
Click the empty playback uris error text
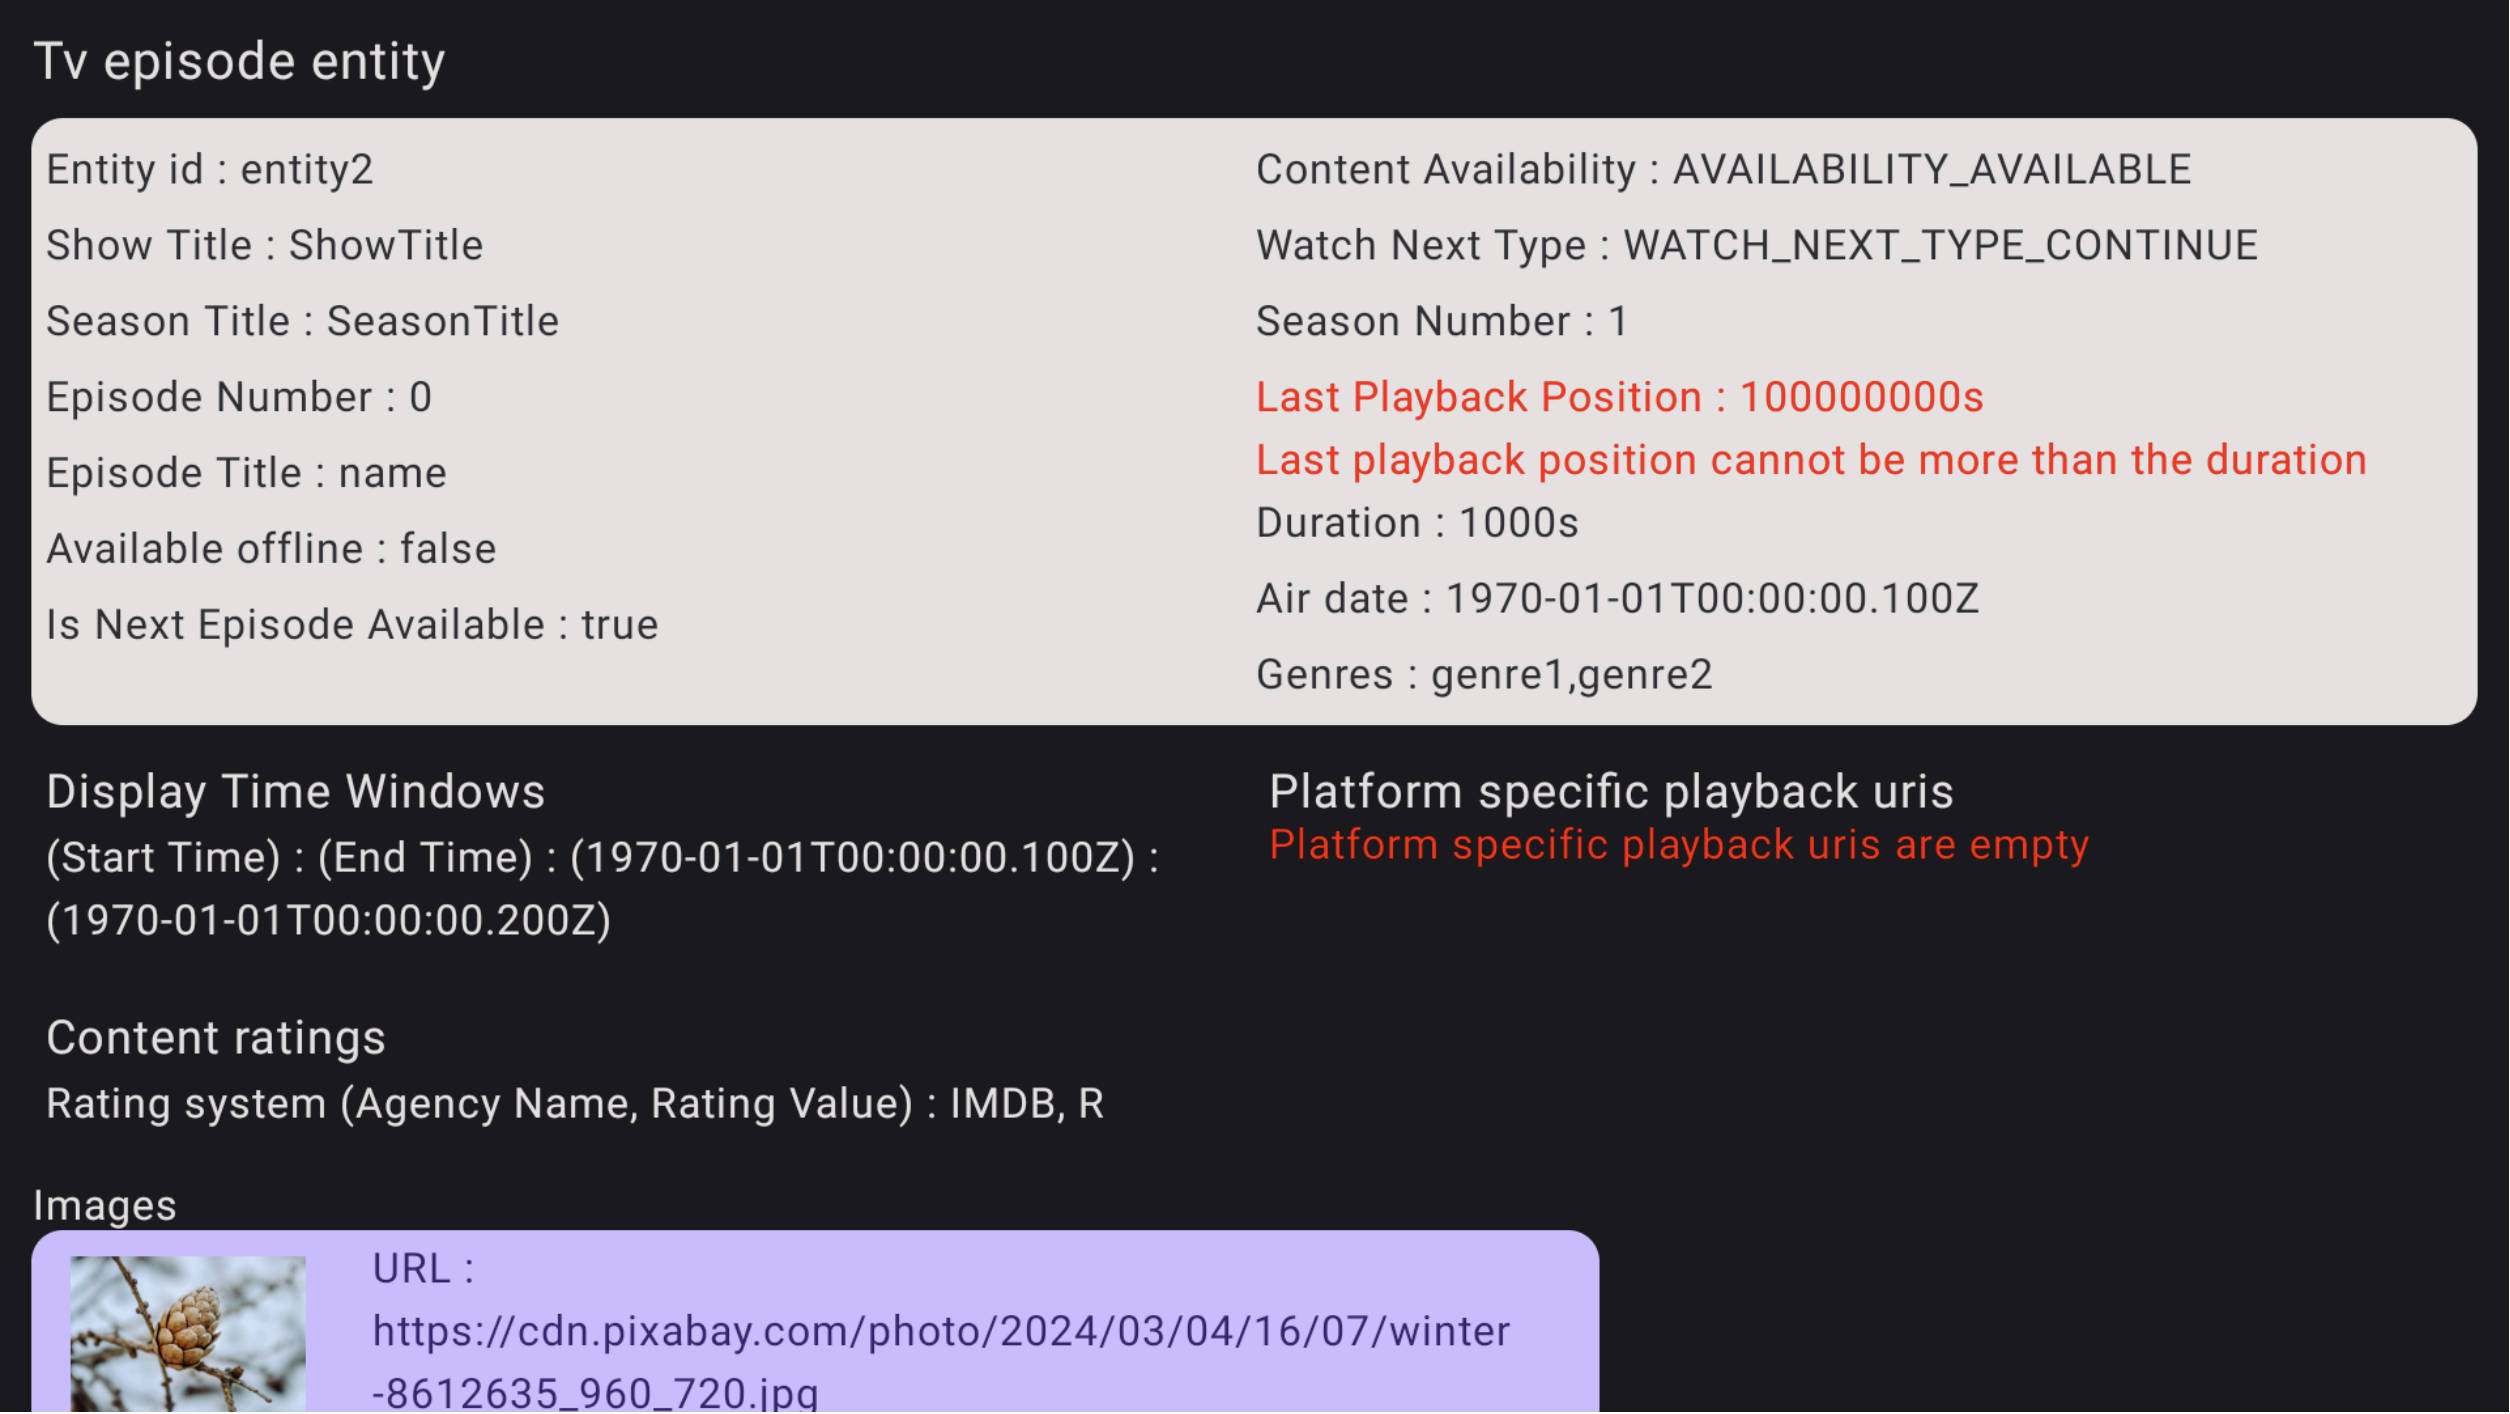[1679, 846]
